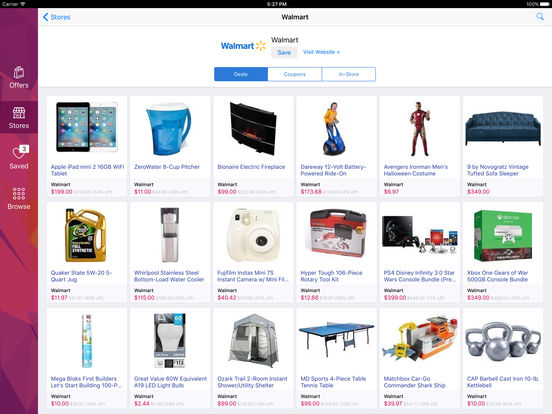Open the Offers section in sidebar
552x414 pixels.
(19, 77)
